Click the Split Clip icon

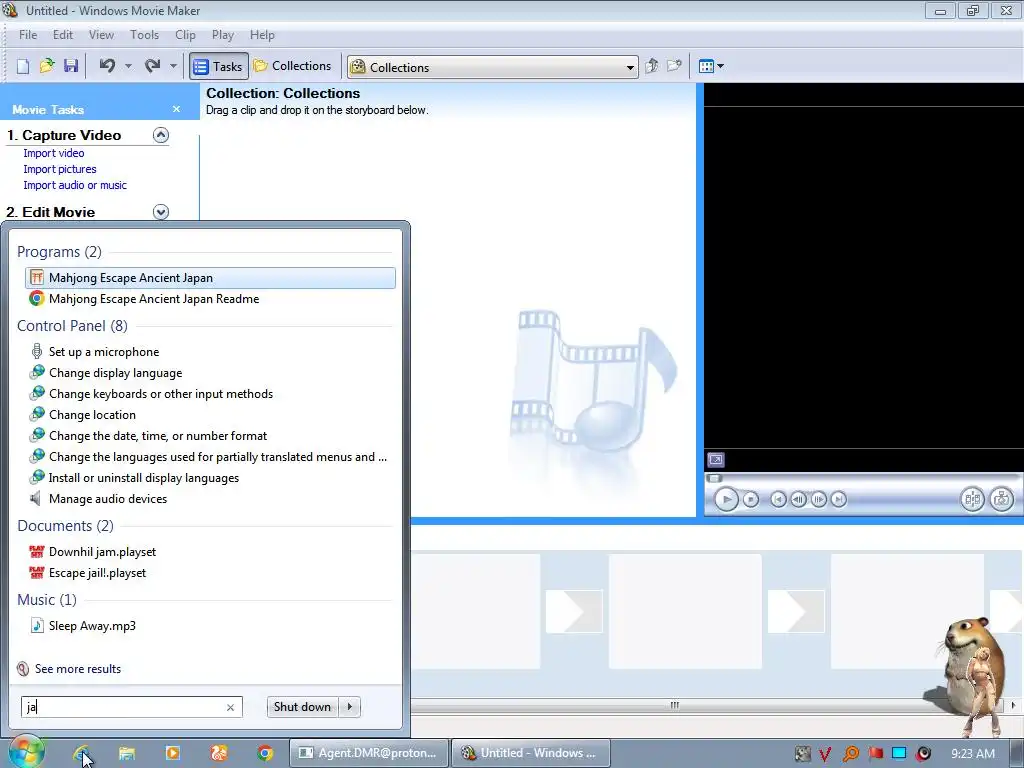coord(972,500)
